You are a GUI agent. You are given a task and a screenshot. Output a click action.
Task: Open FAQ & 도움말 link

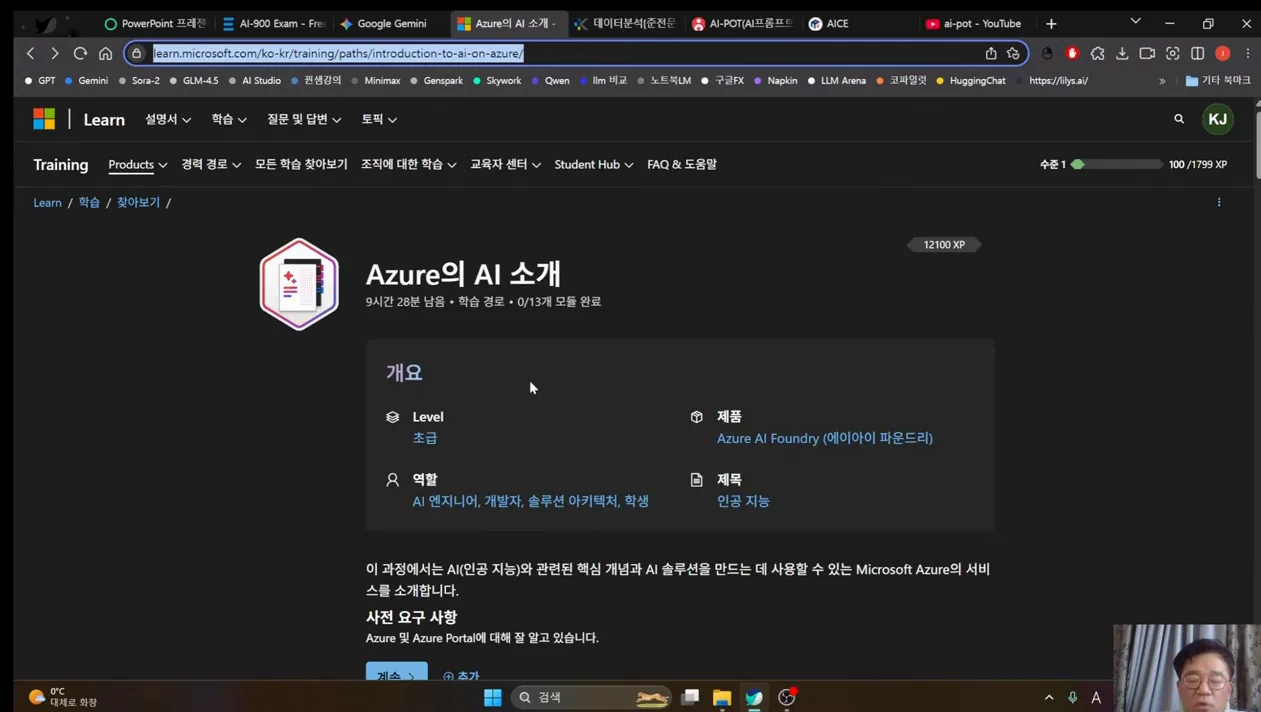coord(682,164)
